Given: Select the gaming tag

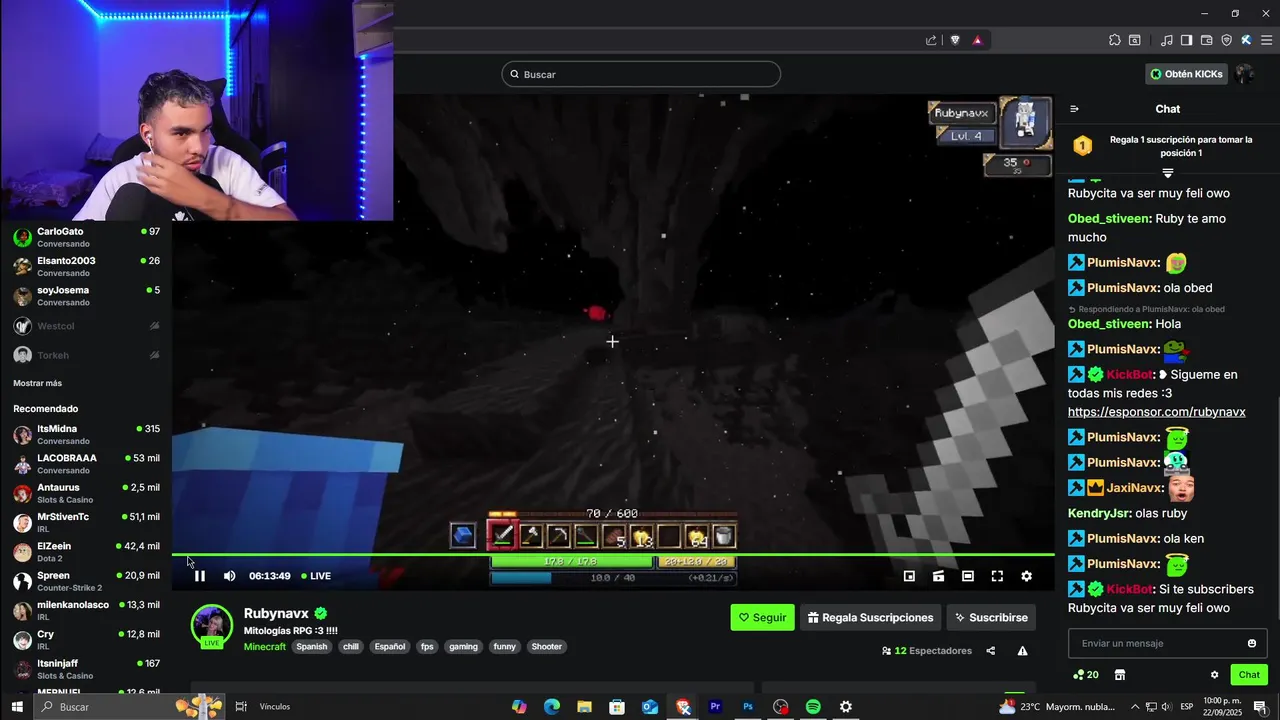Looking at the screenshot, I should coord(463,647).
